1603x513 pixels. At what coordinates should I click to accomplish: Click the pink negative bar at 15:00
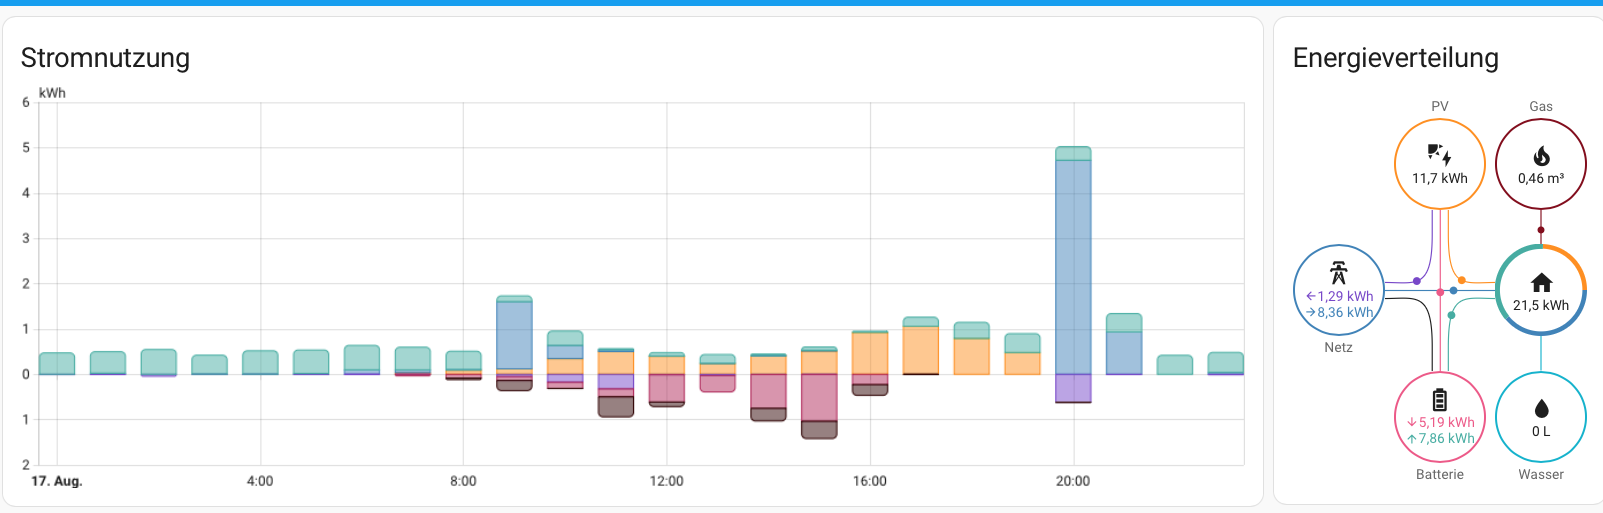click(x=819, y=397)
